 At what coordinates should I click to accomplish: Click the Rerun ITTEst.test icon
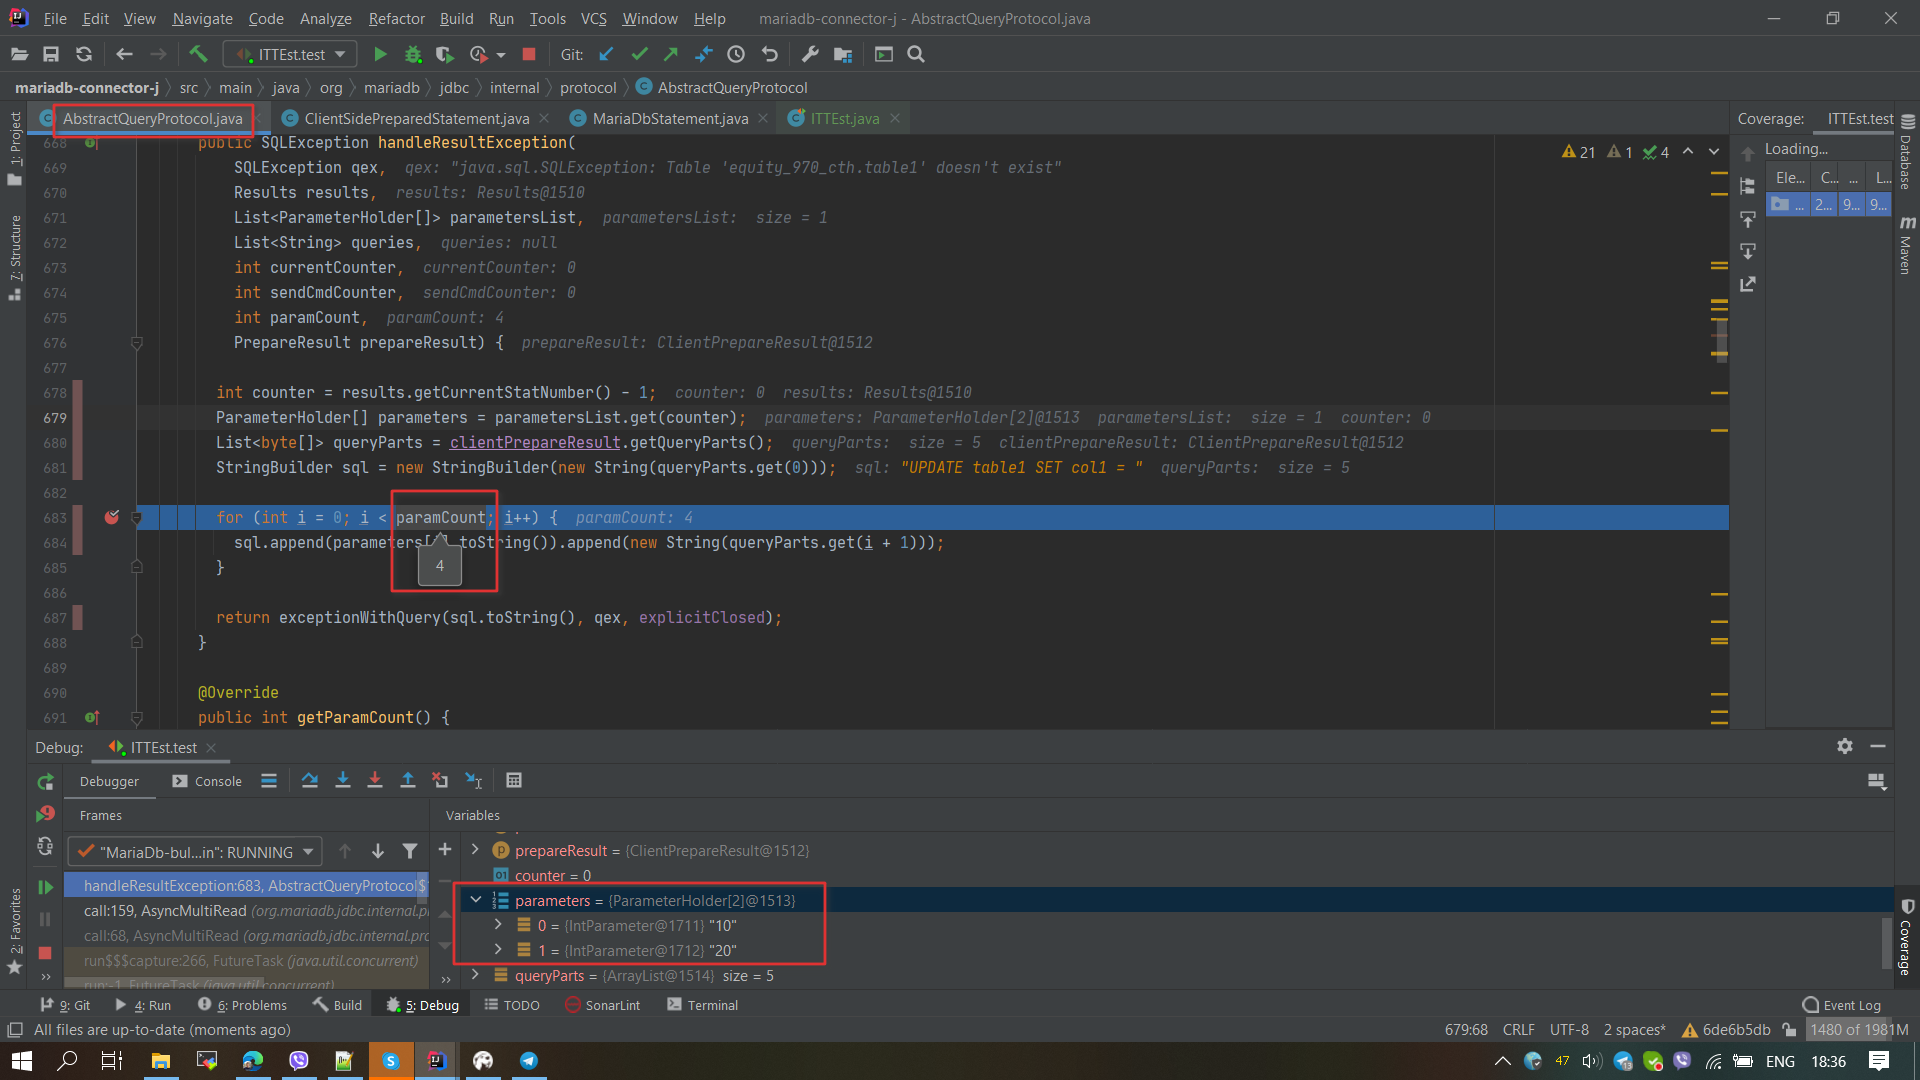45,782
